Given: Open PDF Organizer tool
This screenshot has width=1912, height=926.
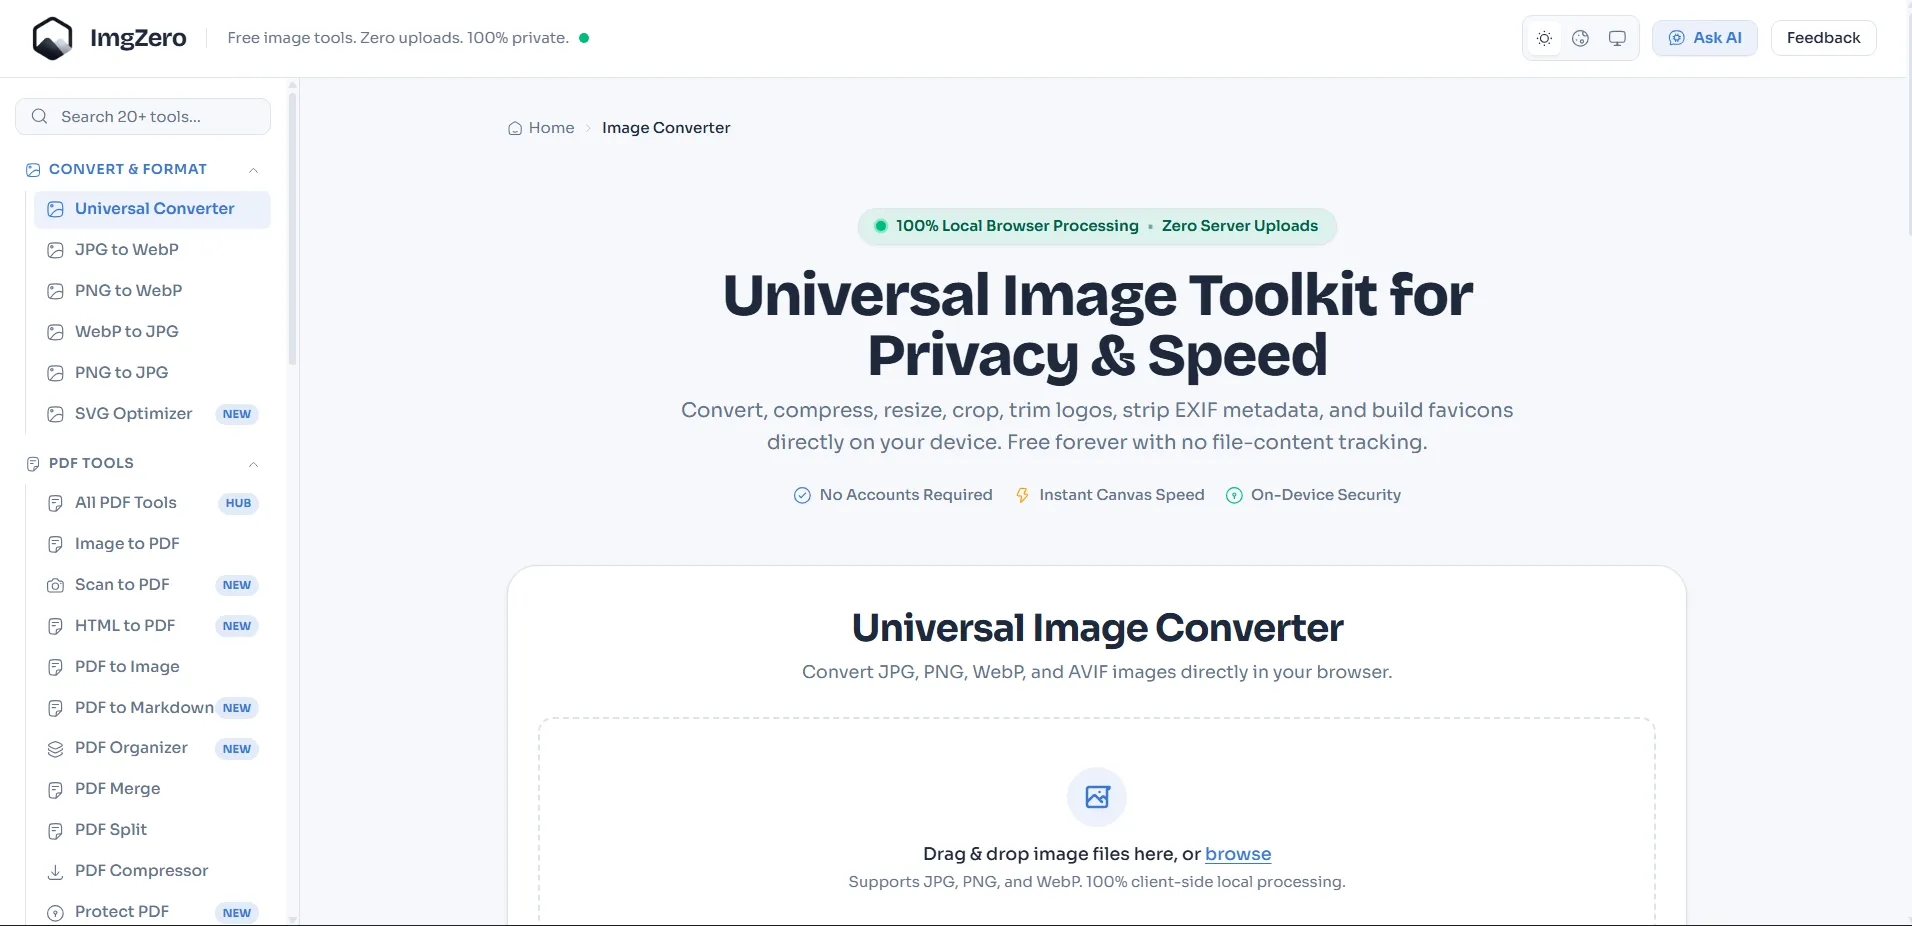Looking at the screenshot, I should [152, 749].
